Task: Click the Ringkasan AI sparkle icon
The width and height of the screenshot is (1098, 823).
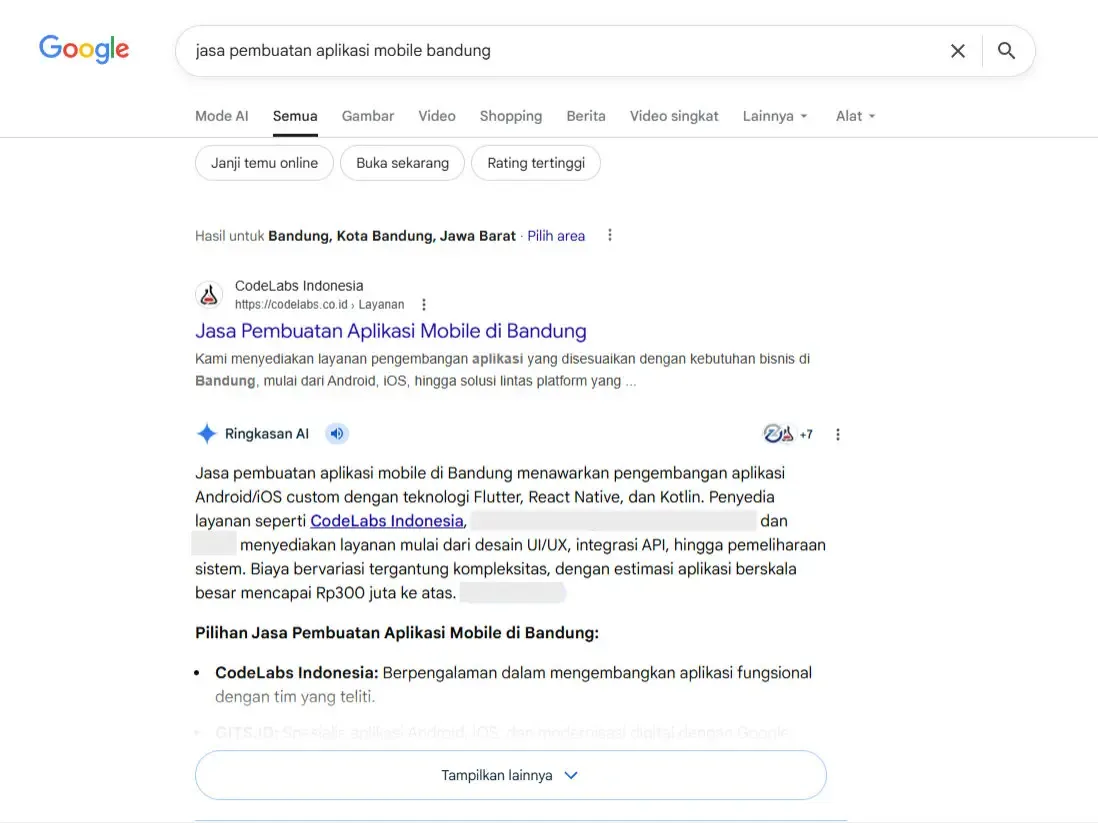Action: click(206, 433)
